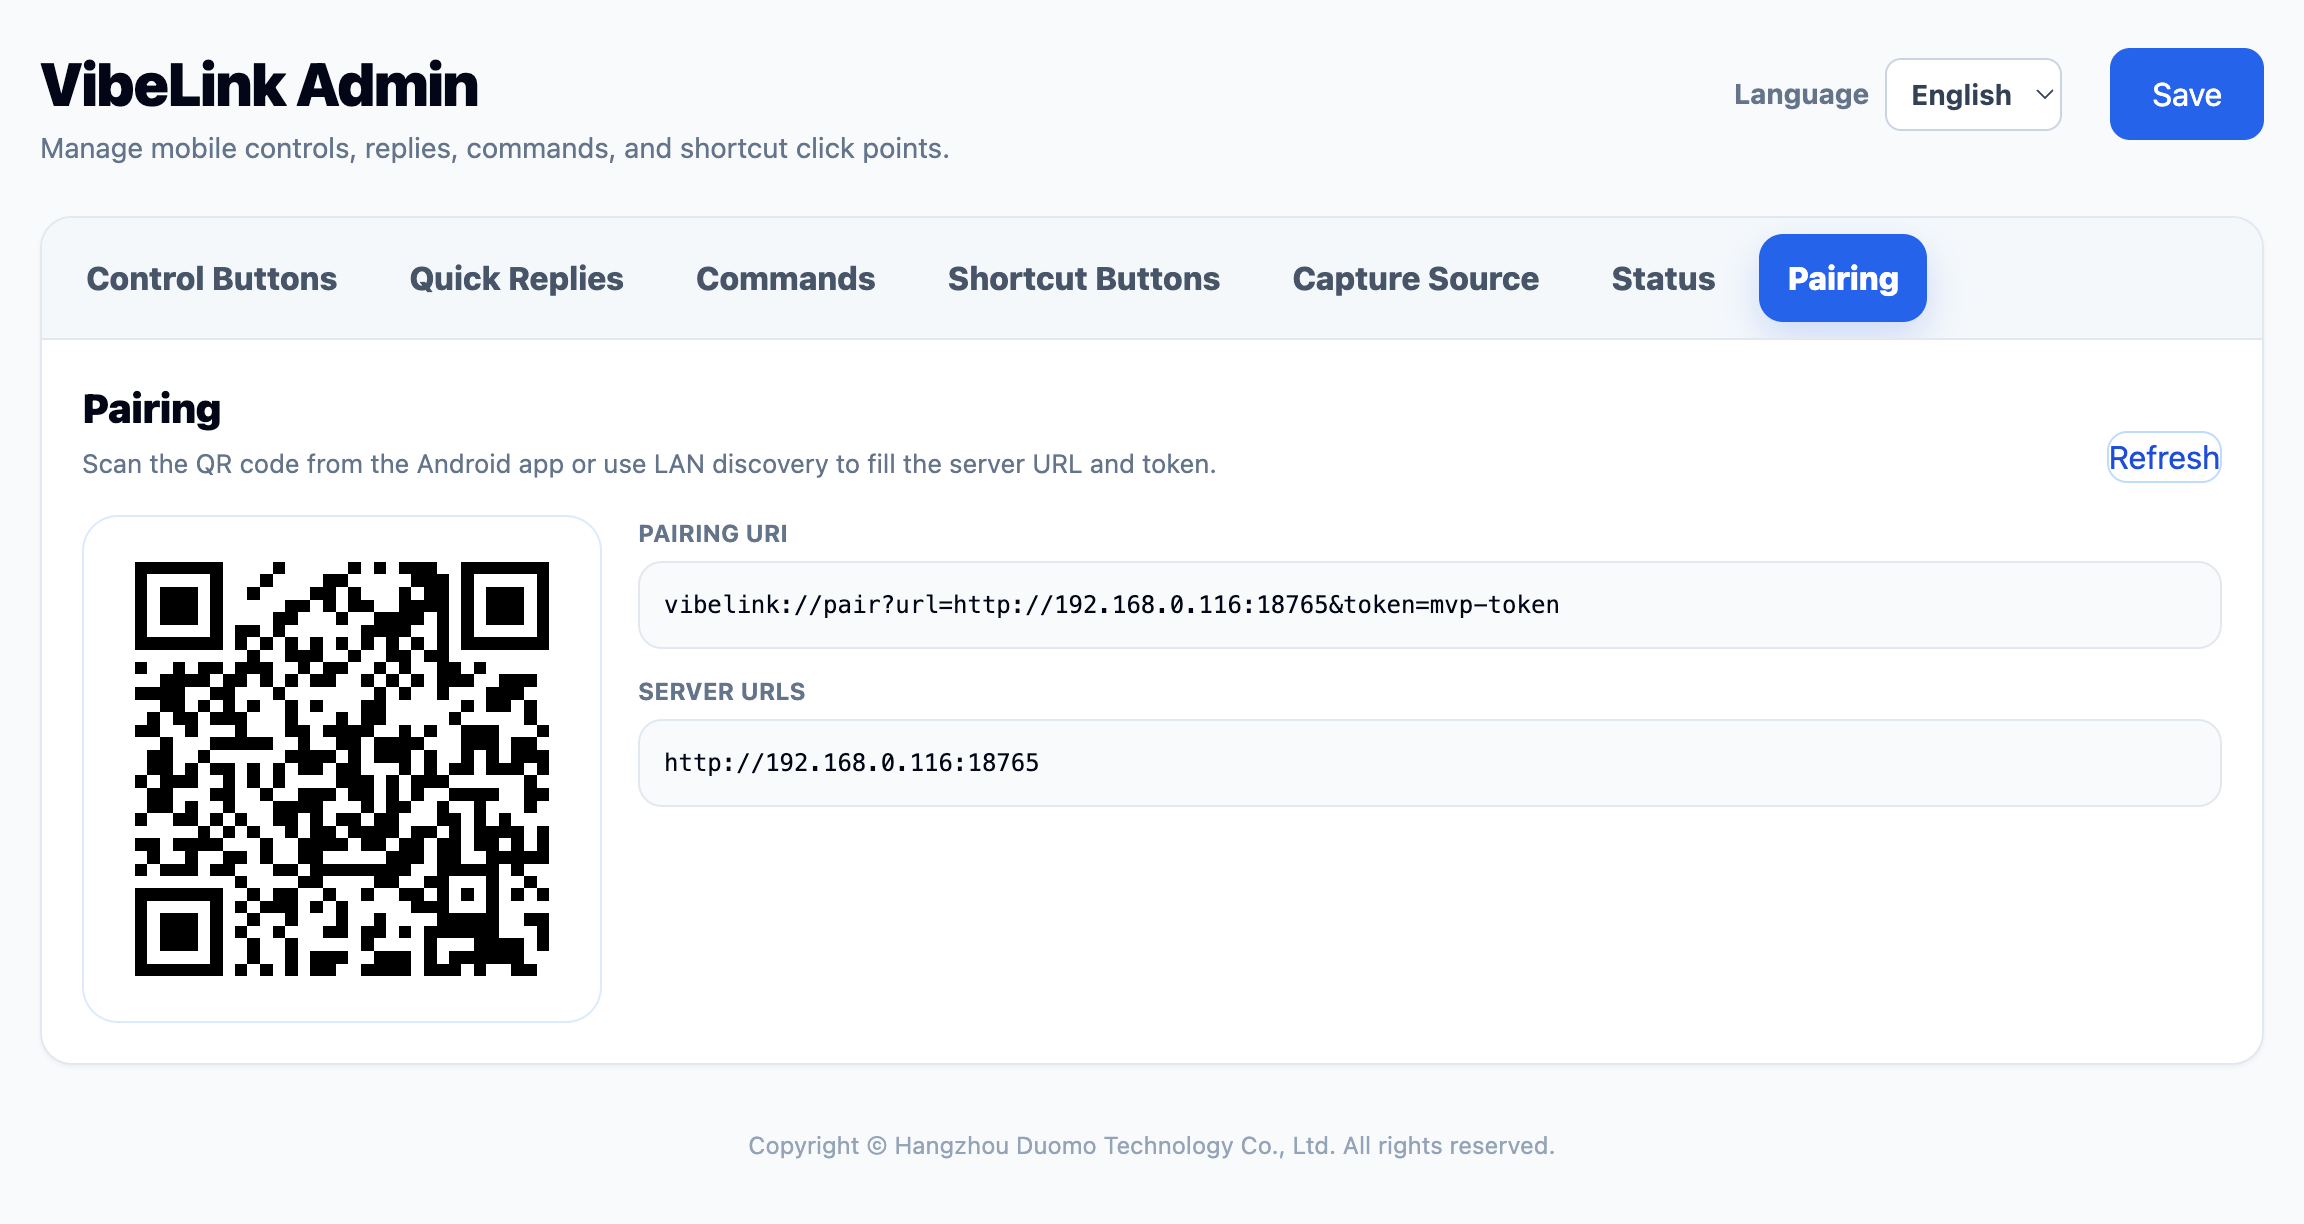This screenshot has height=1224, width=2304.
Task: Click the Language label text
Action: point(1800,94)
